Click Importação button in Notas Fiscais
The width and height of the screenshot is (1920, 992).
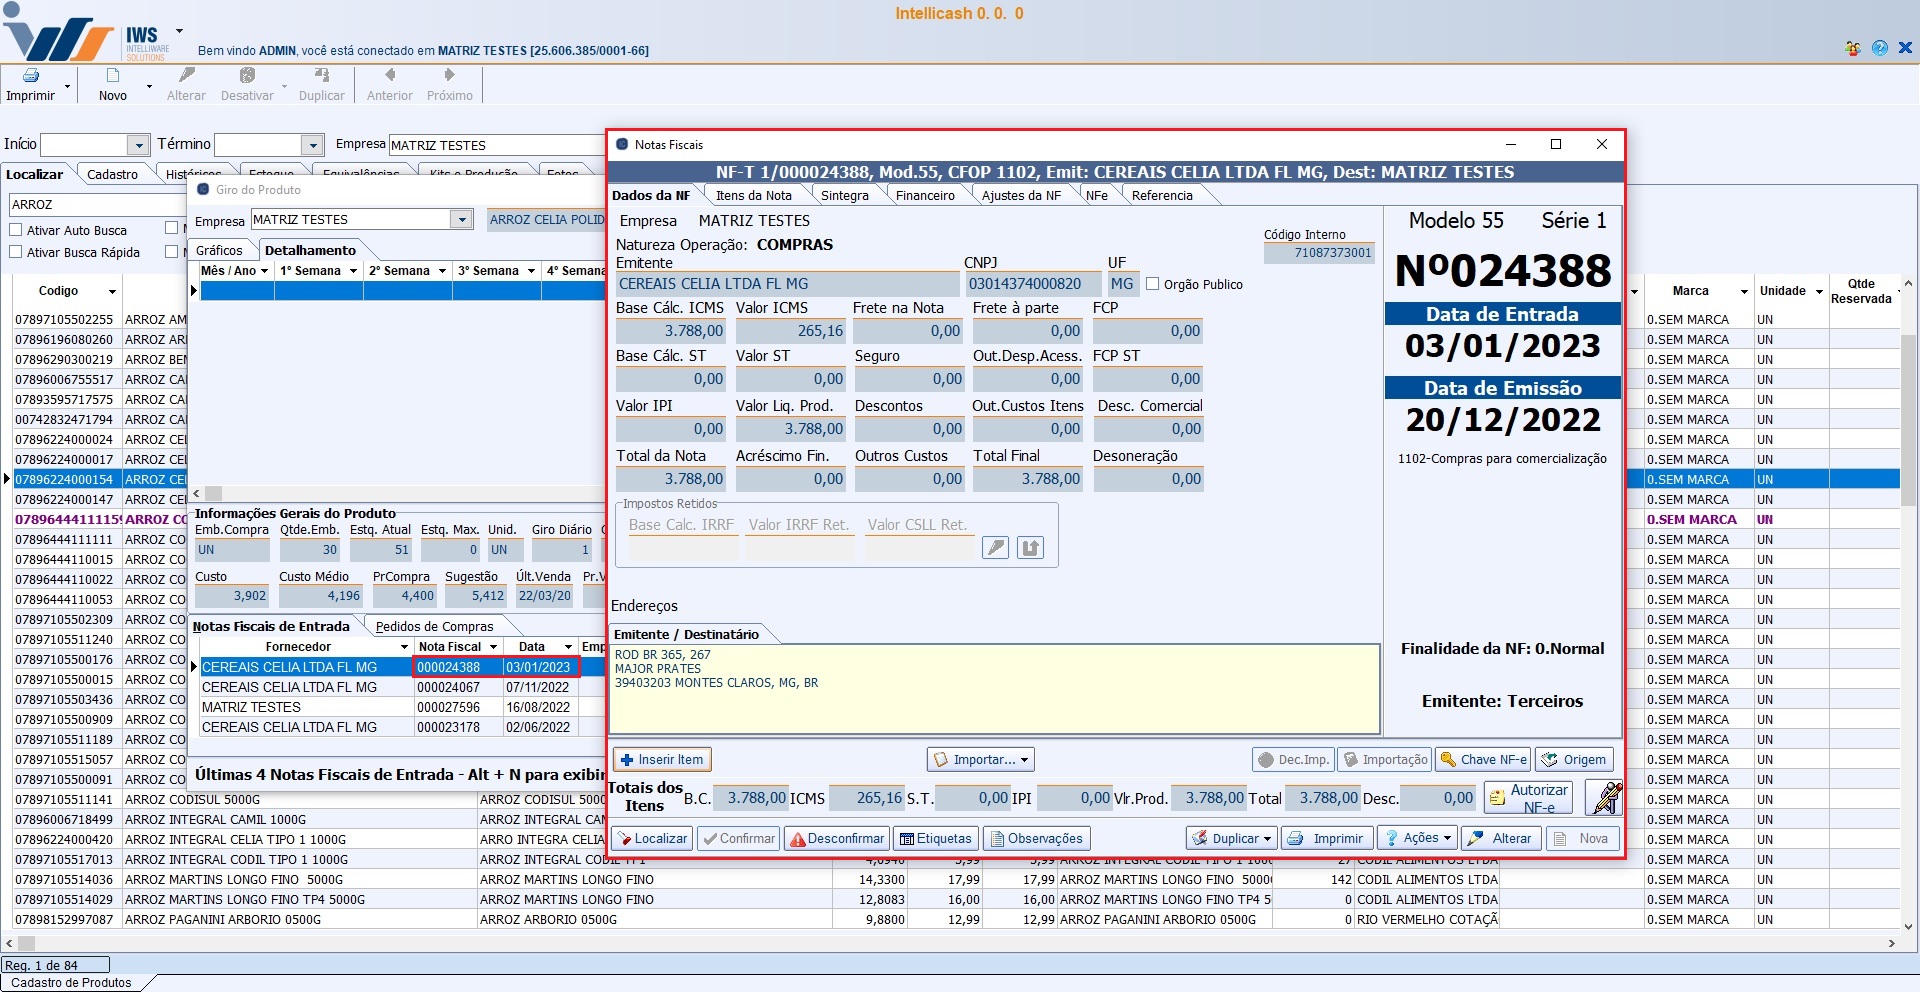(1385, 760)
